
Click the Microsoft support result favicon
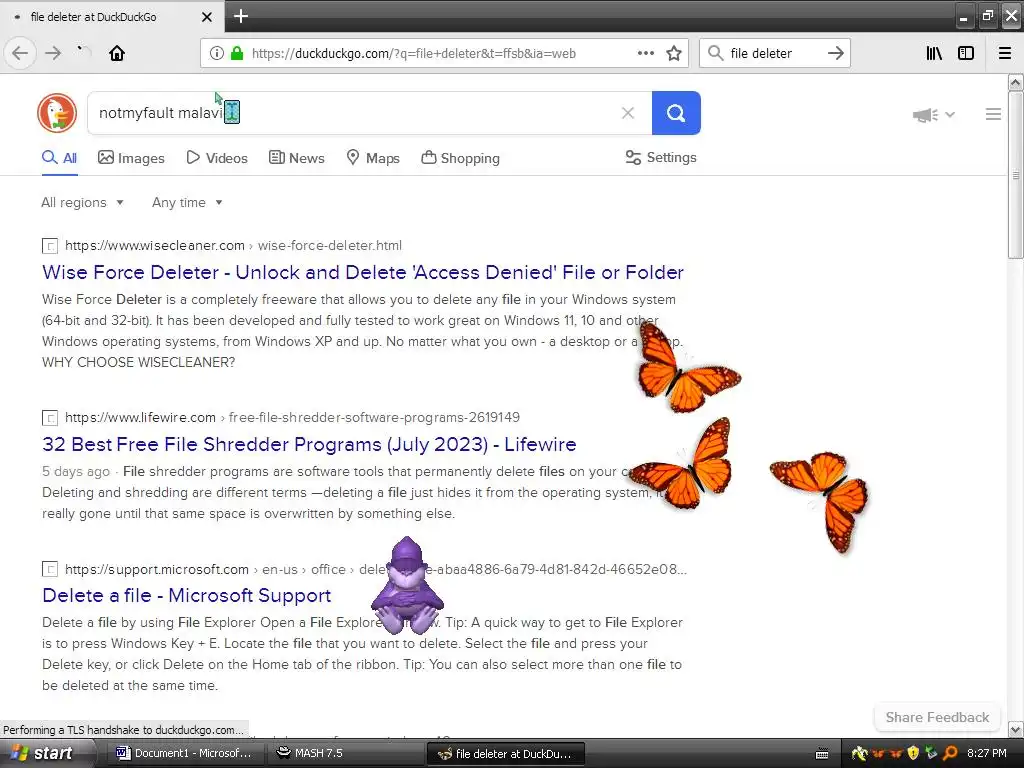tap(50, 569)
